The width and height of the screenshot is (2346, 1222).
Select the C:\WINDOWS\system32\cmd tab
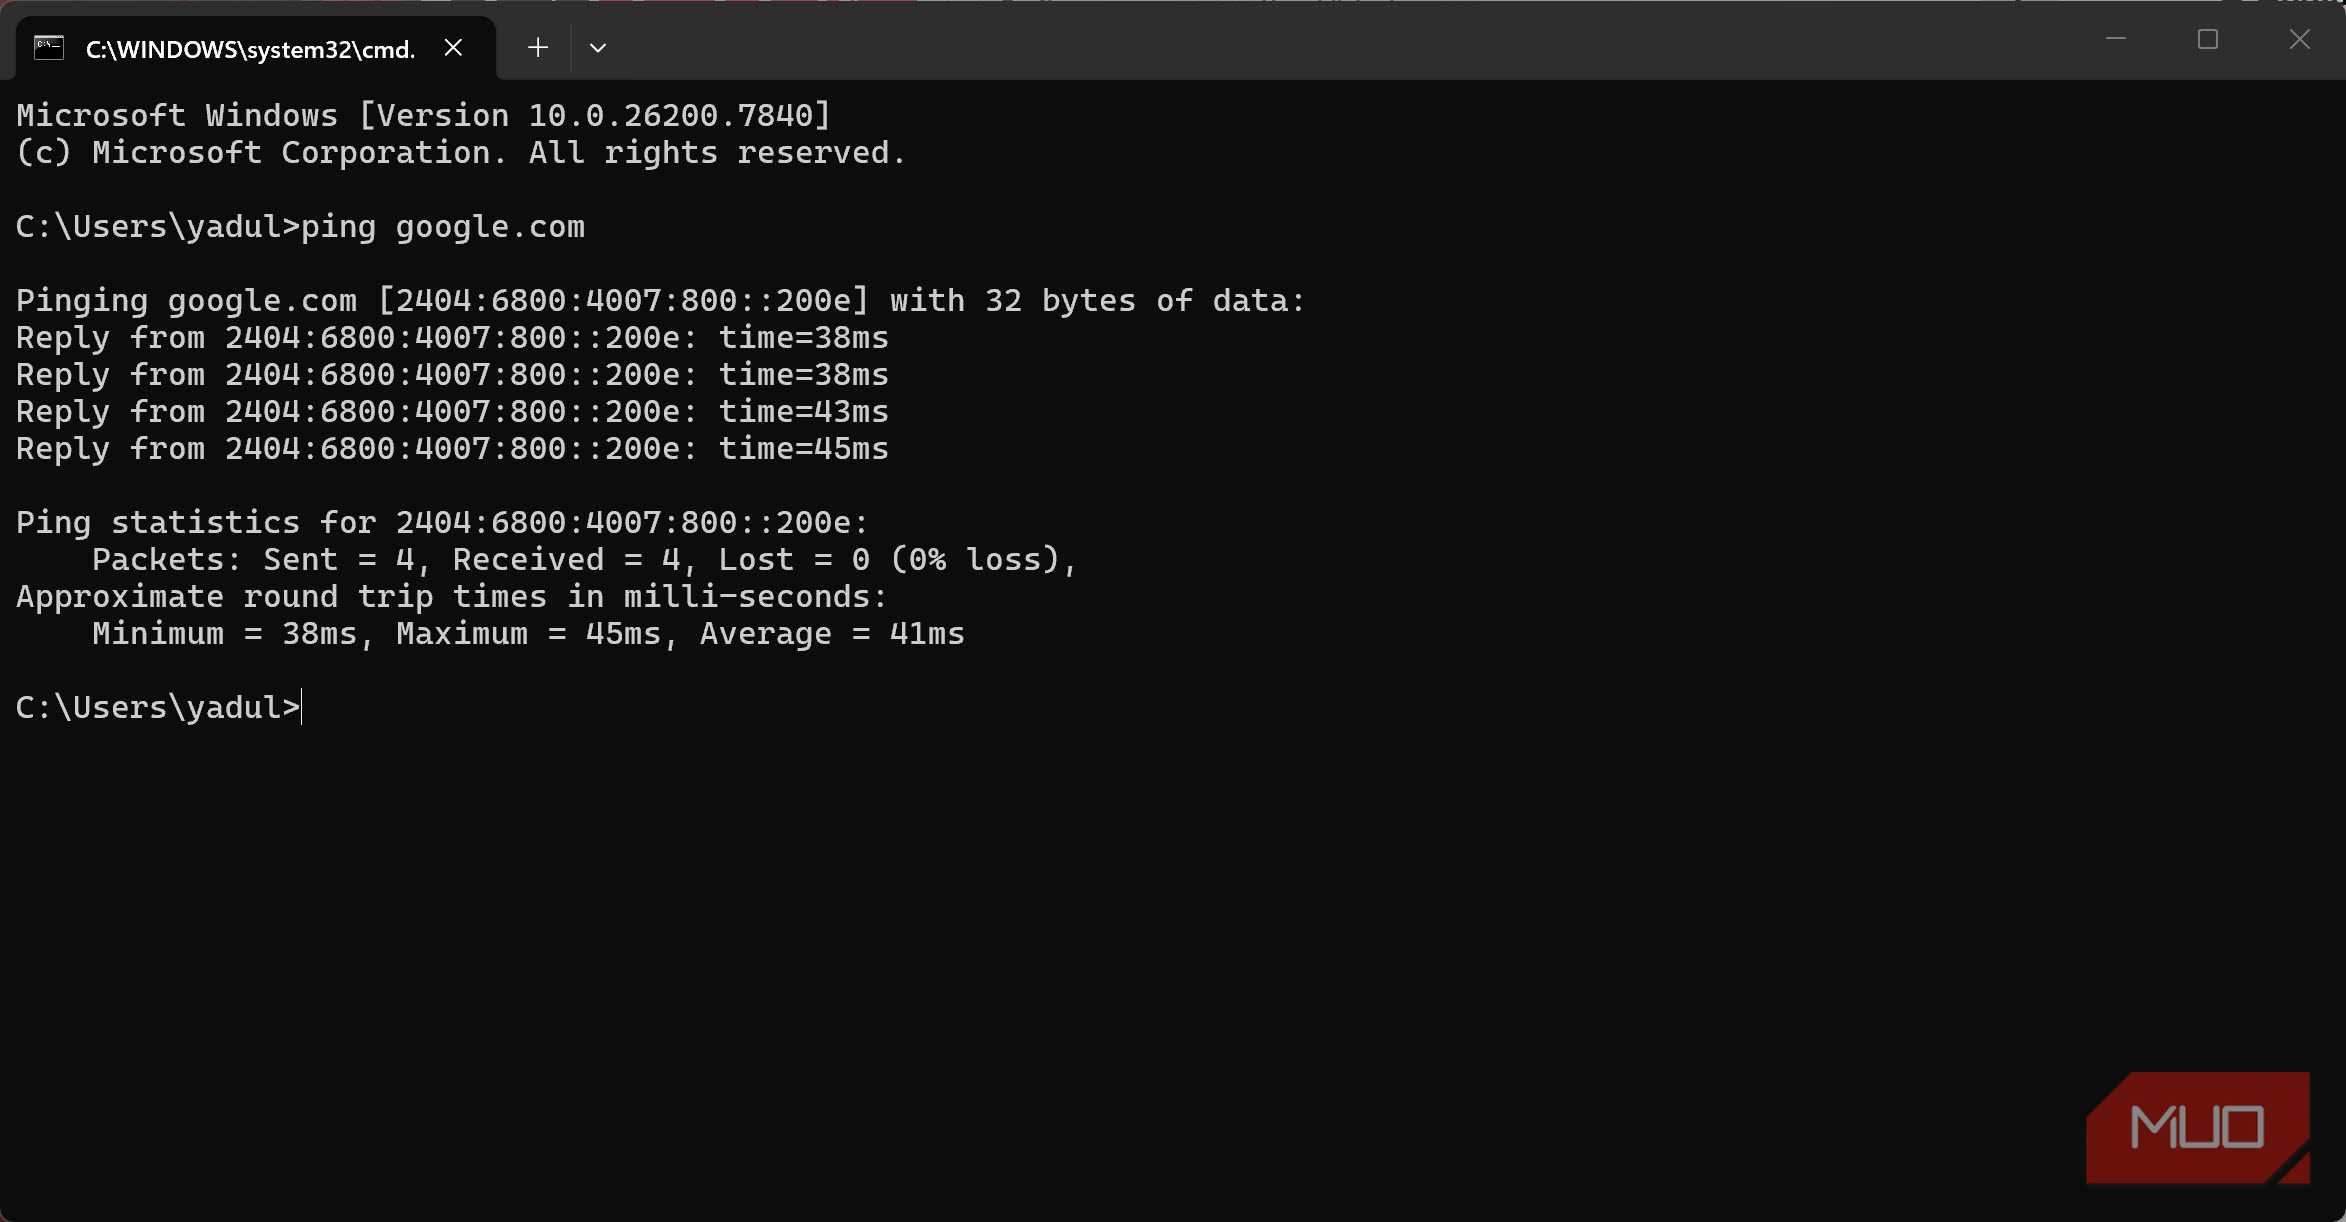(250, 49)
